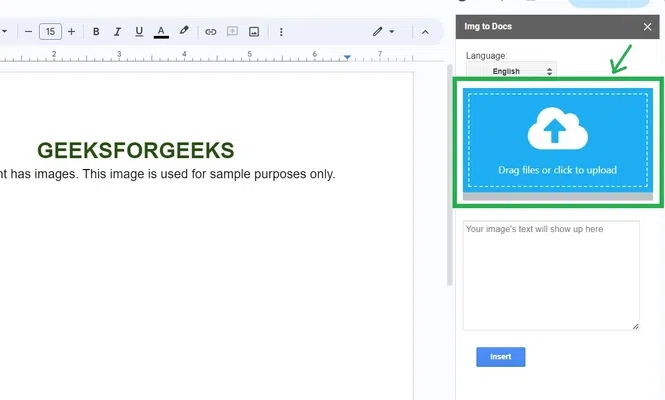Viewport: 665px width, 400px height.
Task: Open the text color picker
Action: 161,32
